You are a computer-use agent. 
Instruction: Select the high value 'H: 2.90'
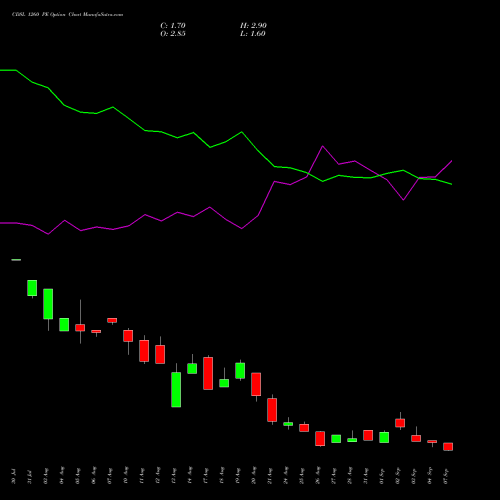tap(253, 26)
